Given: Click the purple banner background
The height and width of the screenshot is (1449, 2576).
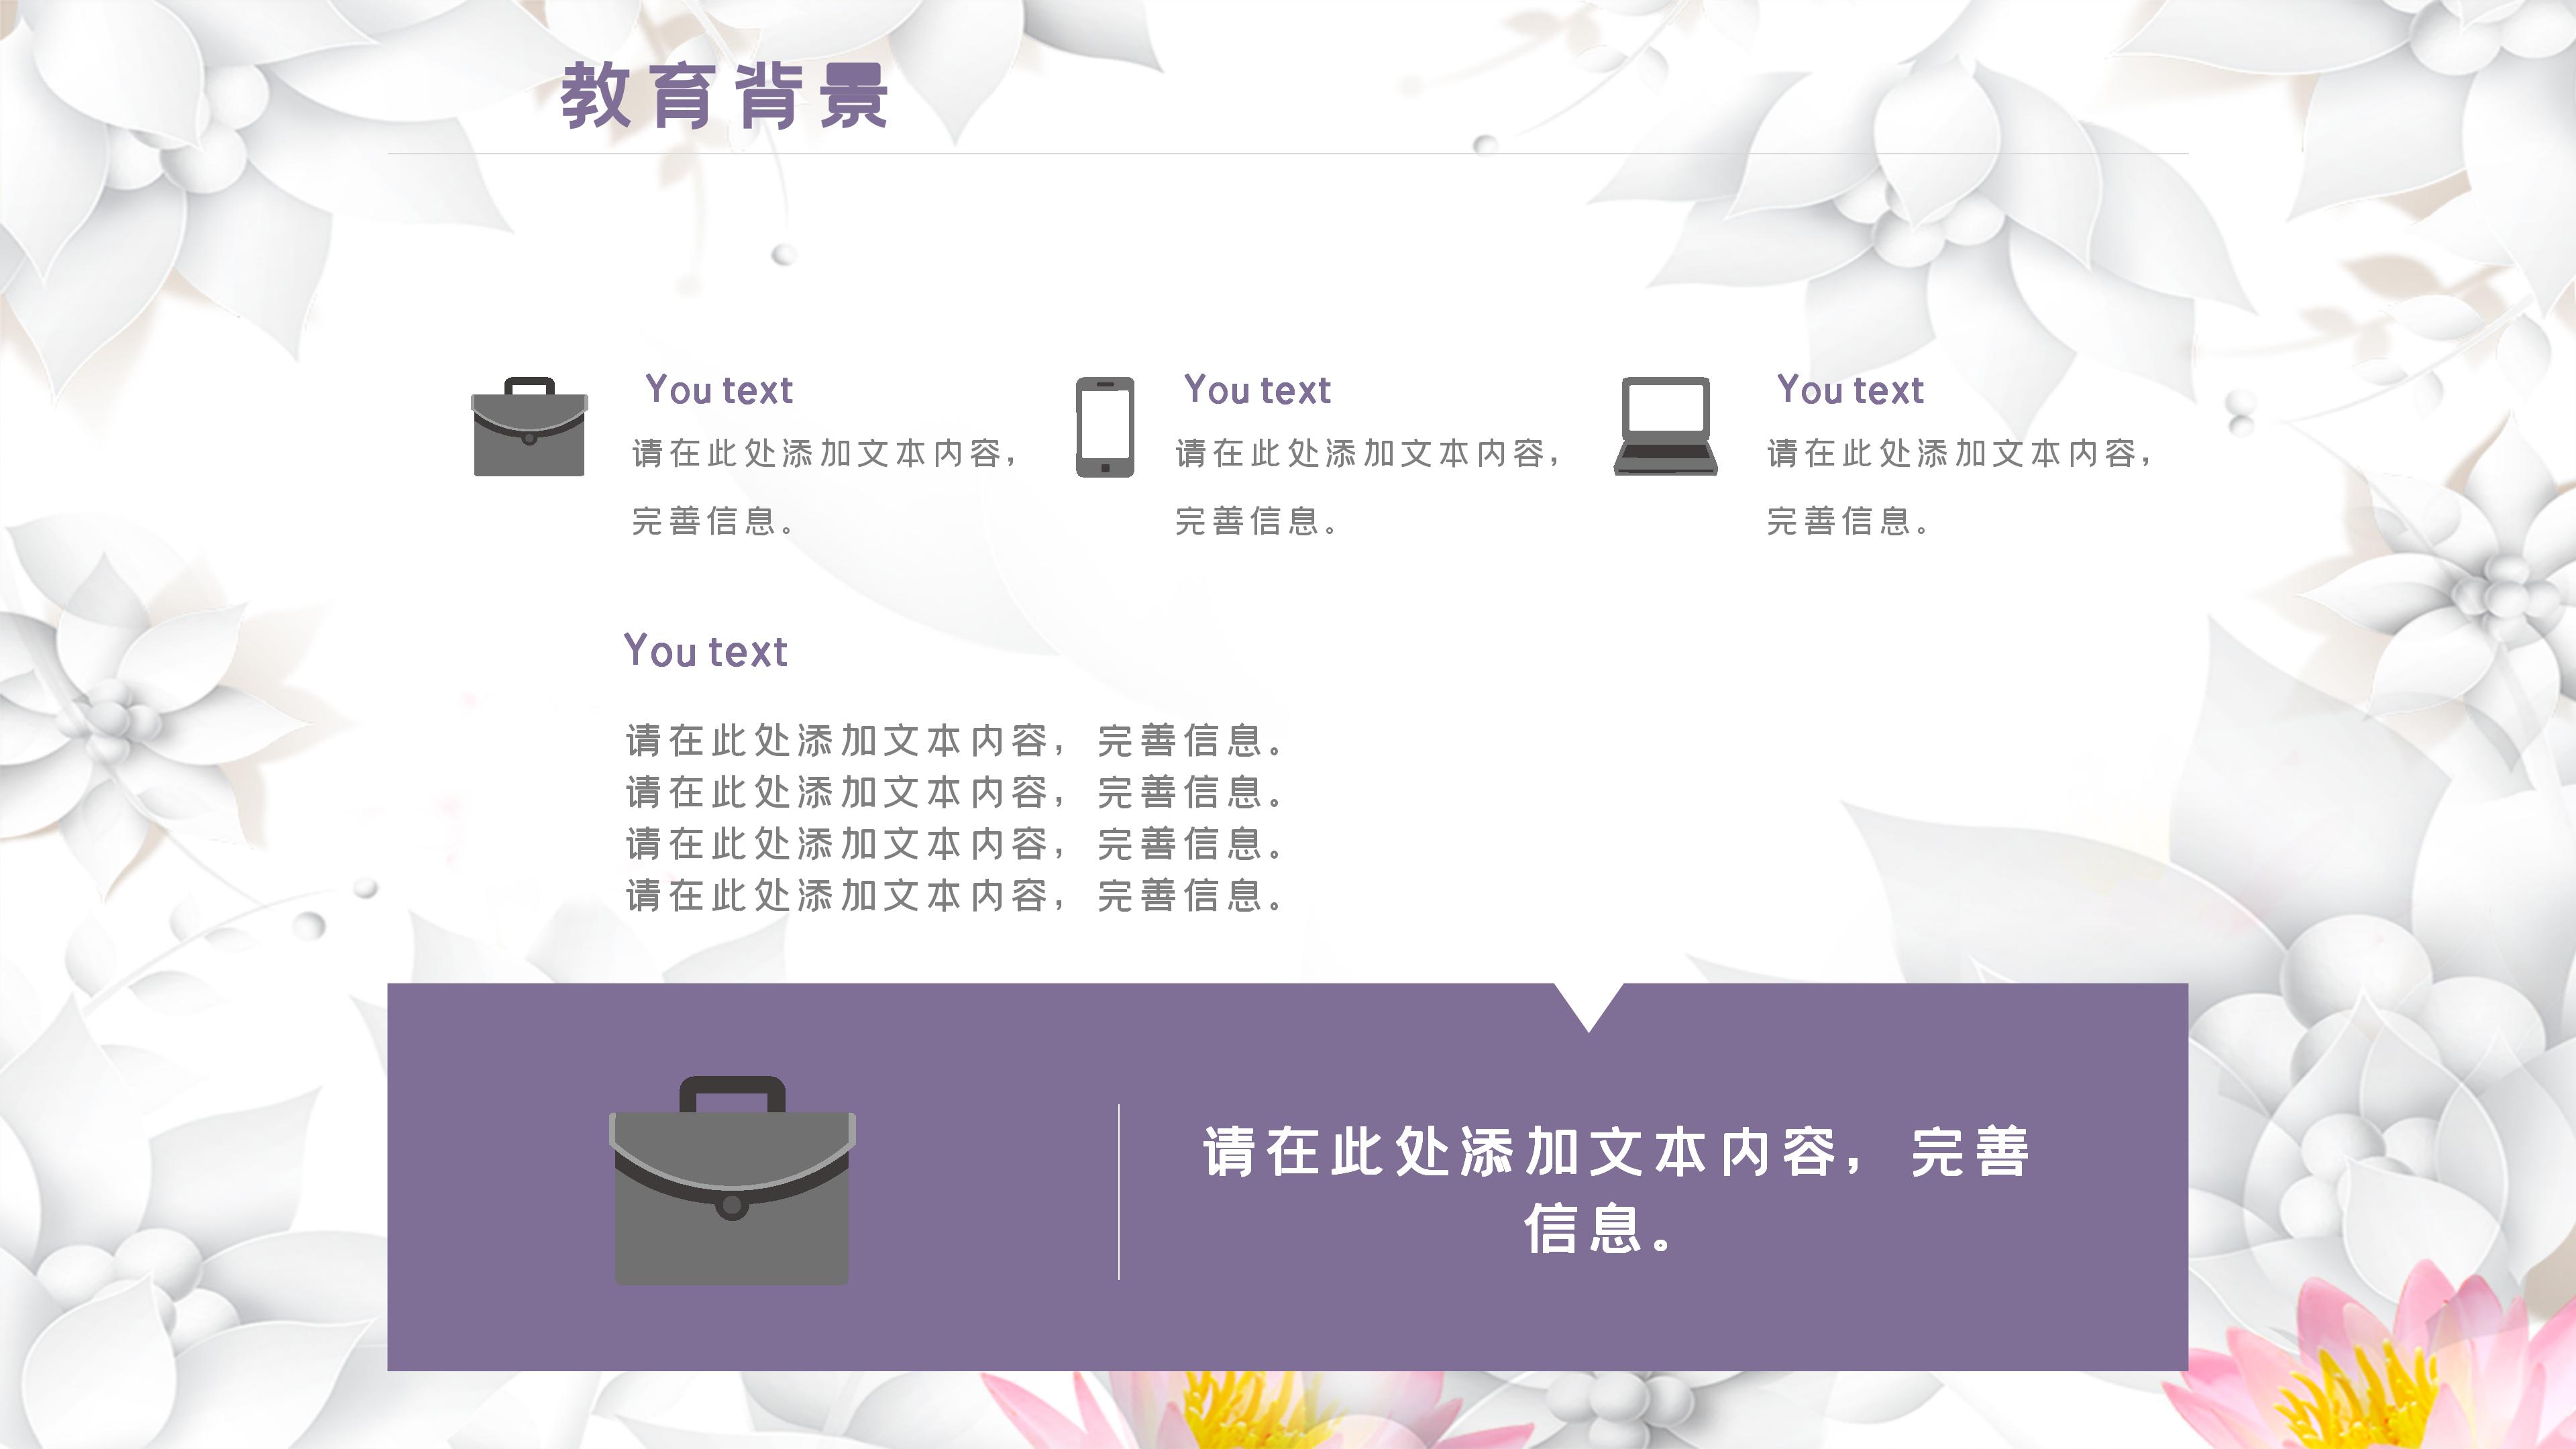Looking at the screenshot, I should pyautogui.click(x=960, y=1320).
